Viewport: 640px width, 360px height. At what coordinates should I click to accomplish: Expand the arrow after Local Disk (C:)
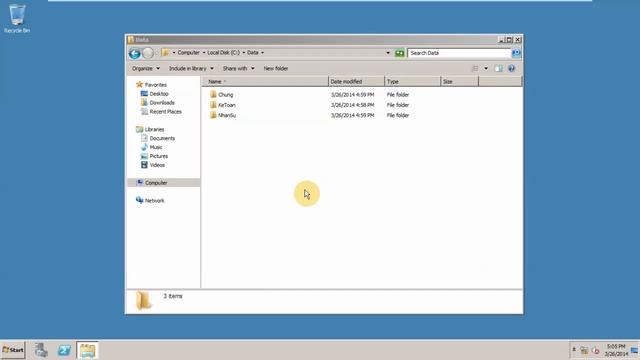[244, 53]
